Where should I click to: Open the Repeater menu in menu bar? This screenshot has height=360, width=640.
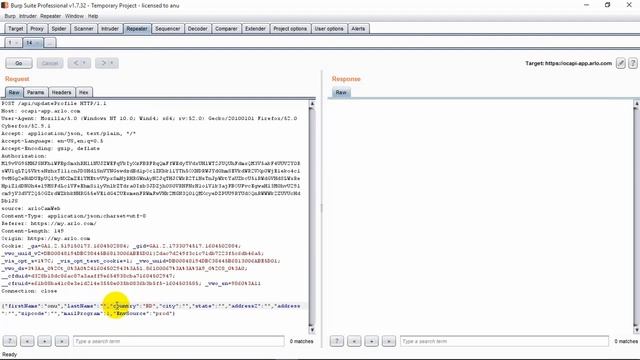coord(51,16)
